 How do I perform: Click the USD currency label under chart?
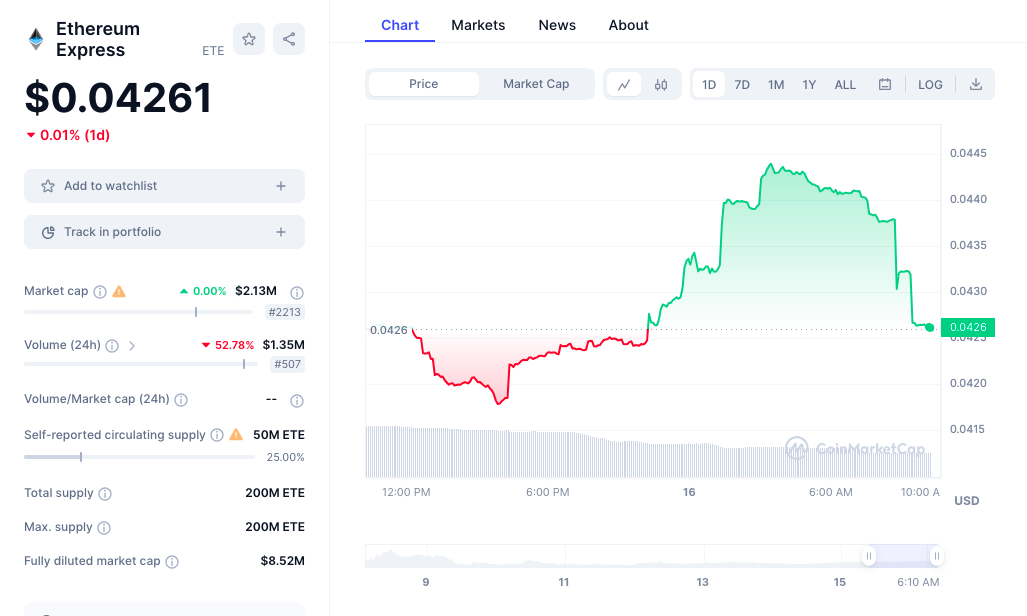tap(967, 501)
